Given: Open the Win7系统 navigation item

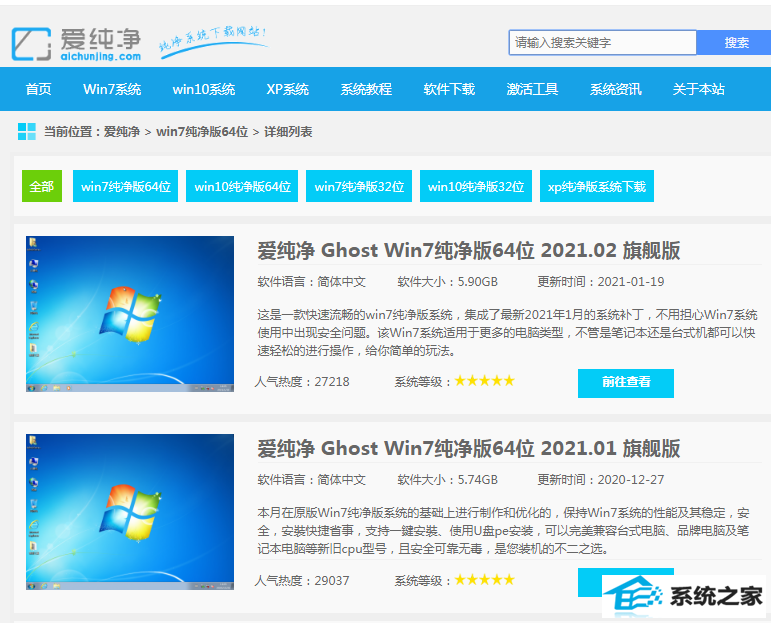Looking at the screenshot, I should 112,89.
